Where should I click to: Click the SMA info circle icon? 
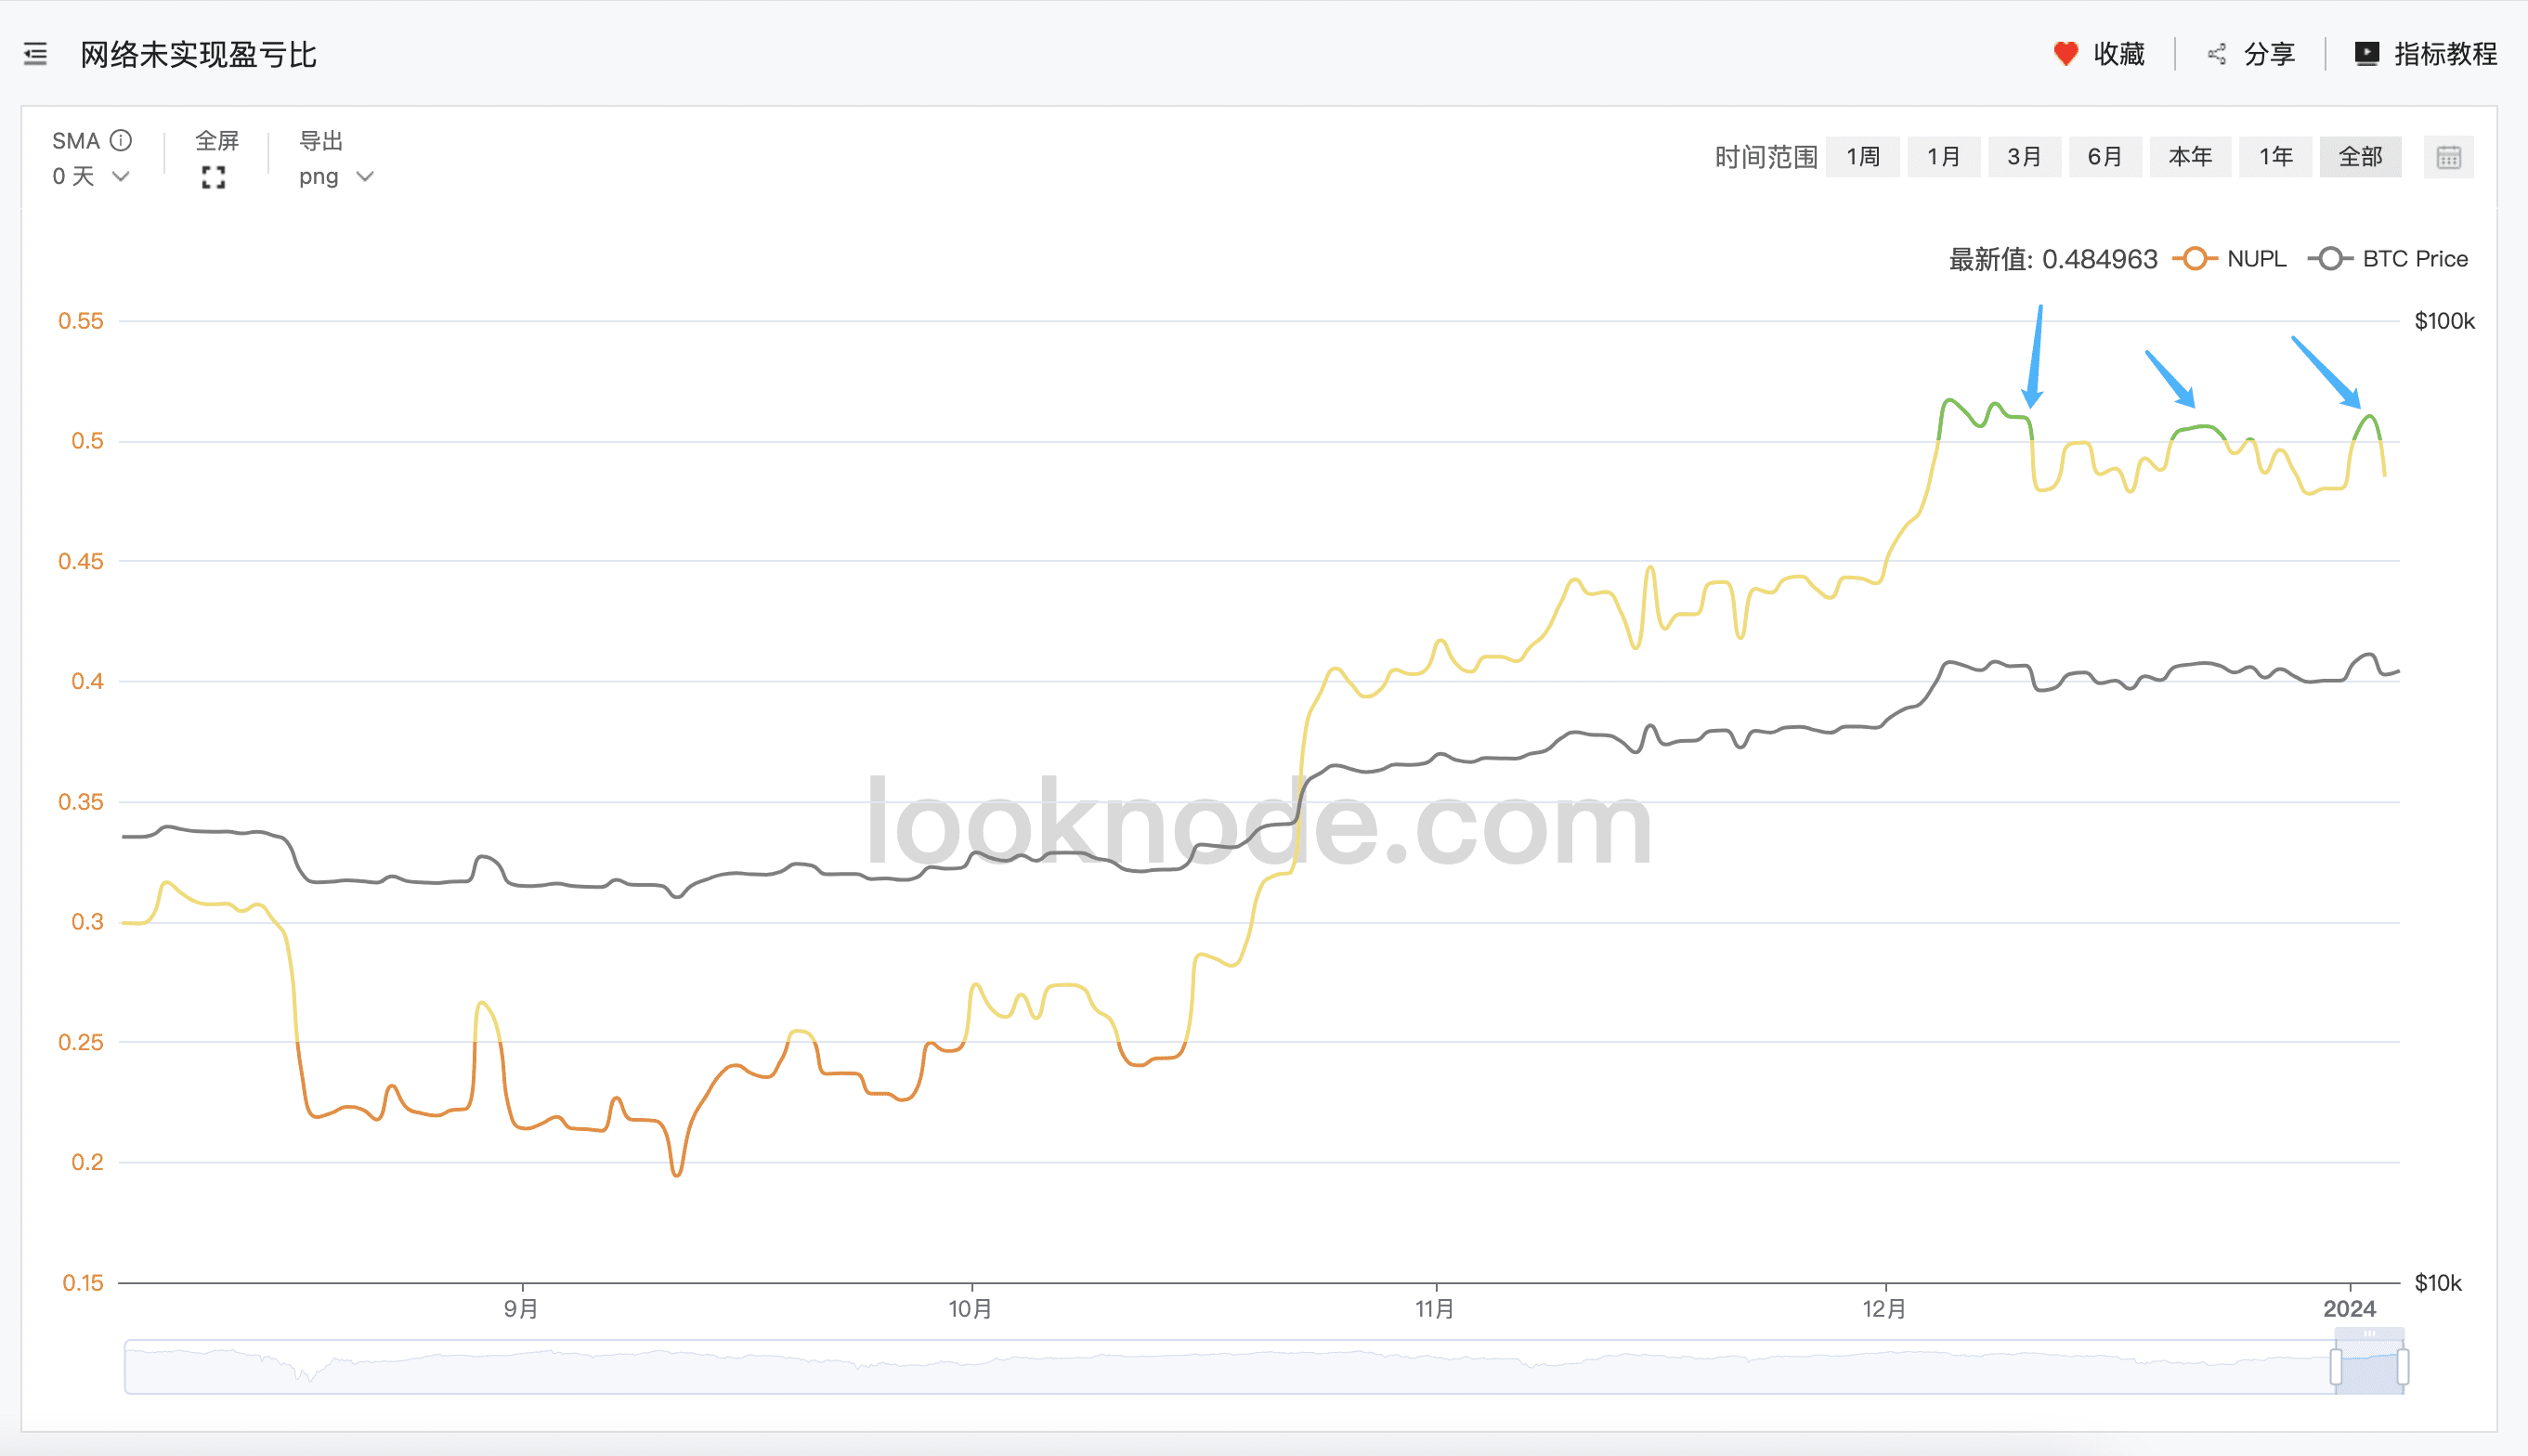(121, 140)
